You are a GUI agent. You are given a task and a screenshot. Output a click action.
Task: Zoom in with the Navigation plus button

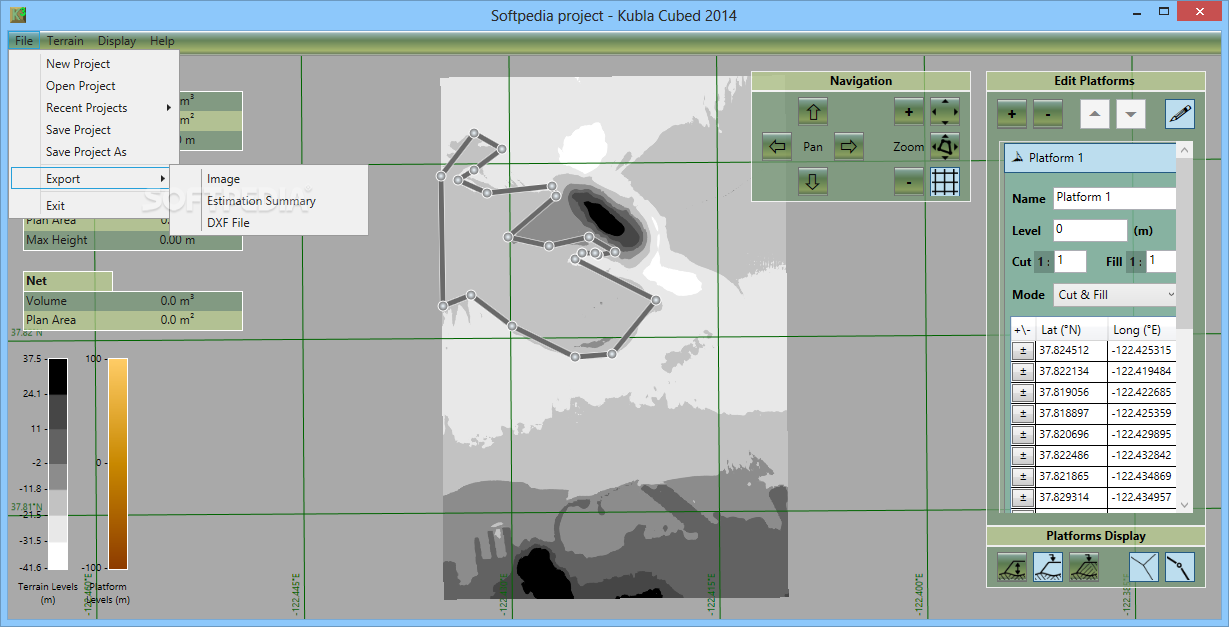coord(908,112)
